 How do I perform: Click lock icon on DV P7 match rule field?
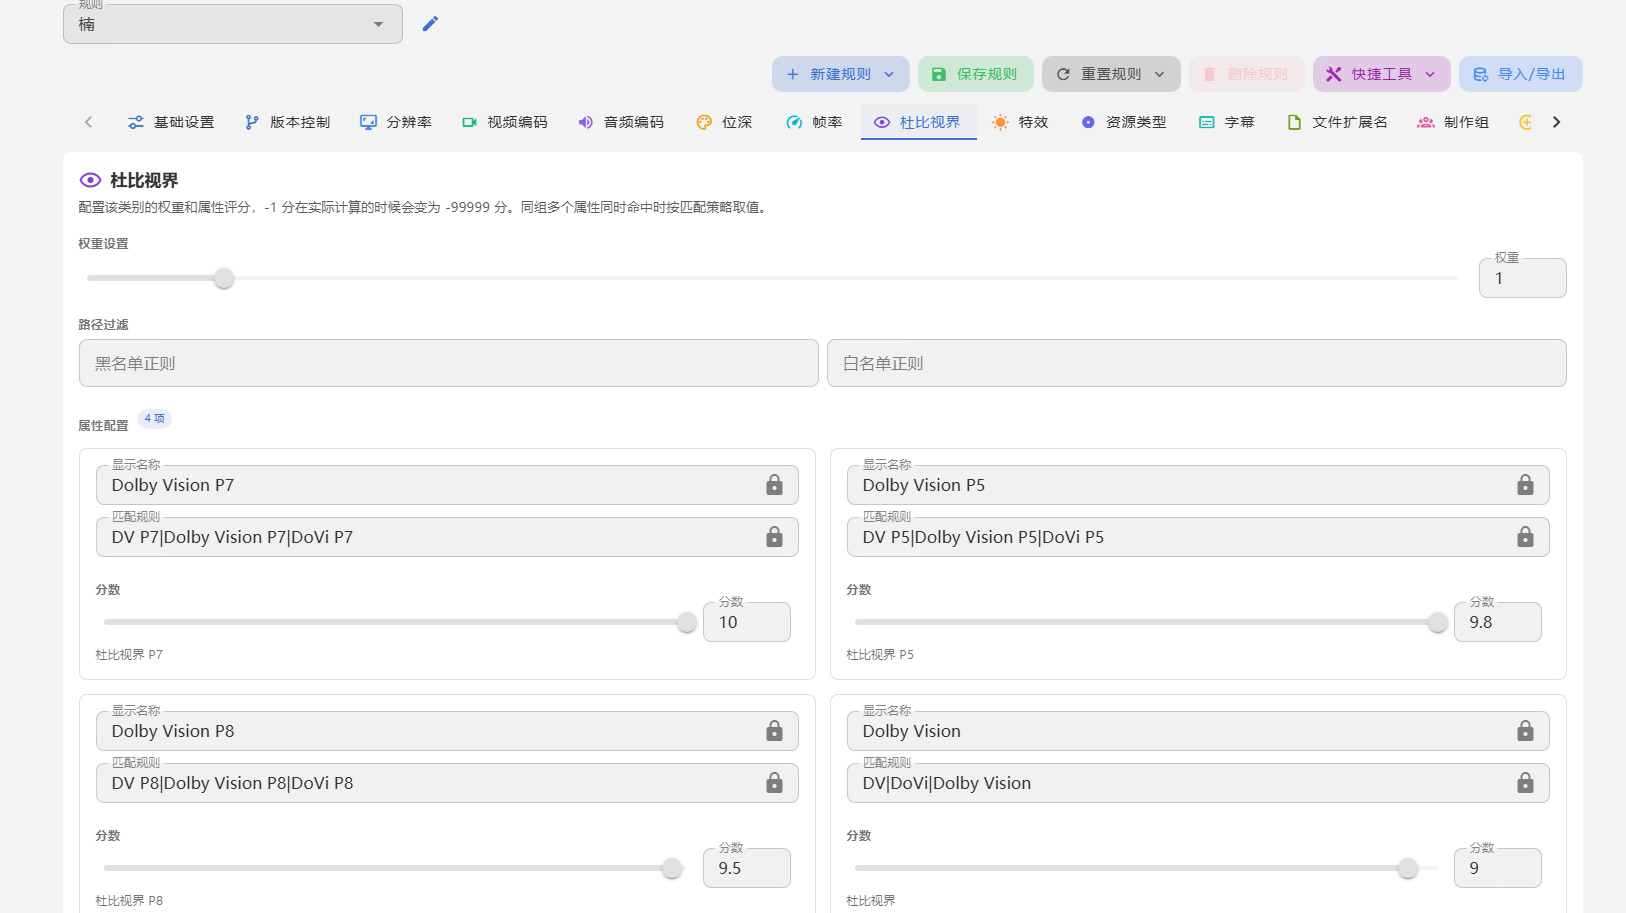click(x=774, y=537)
